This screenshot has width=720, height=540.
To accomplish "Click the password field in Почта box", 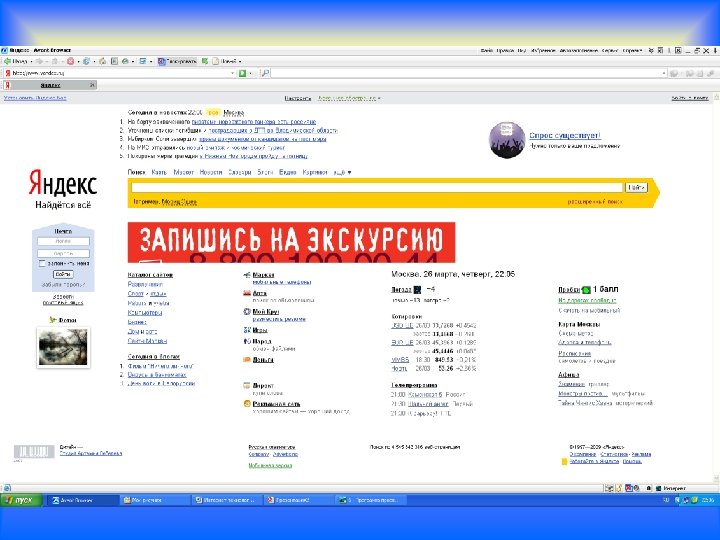I will (x=63, y=253).
